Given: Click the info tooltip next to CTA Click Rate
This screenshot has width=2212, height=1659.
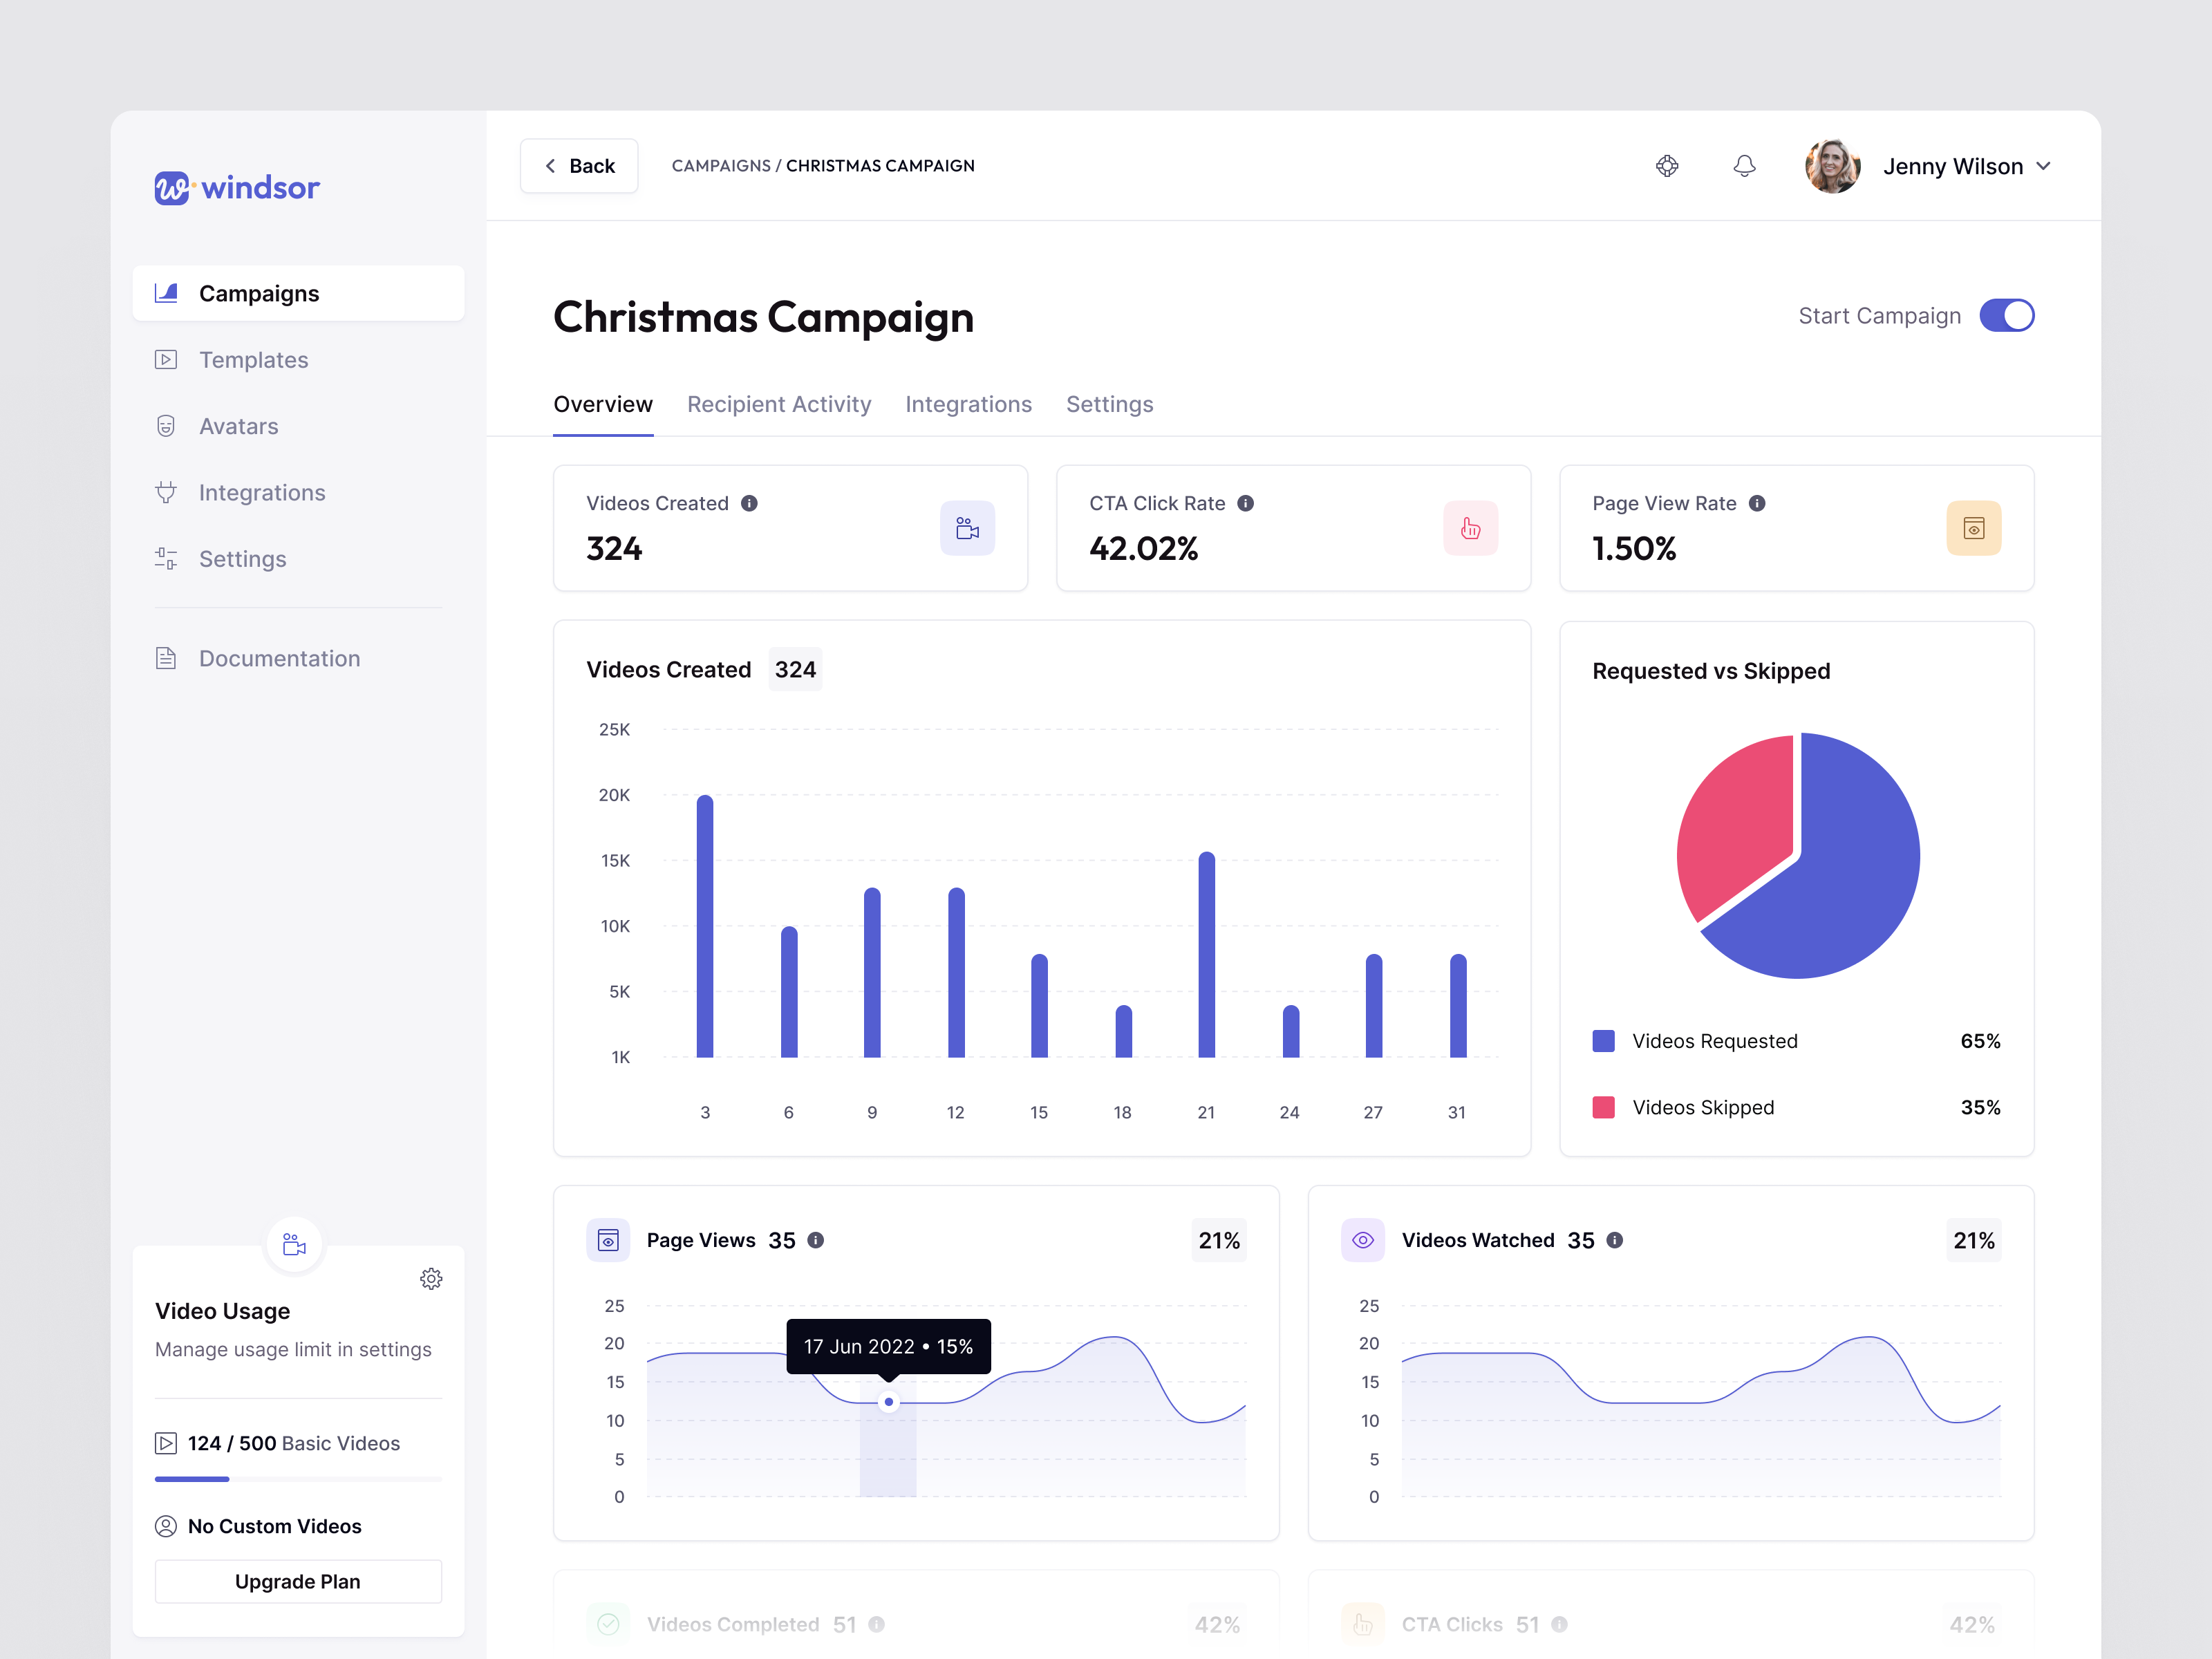Looking at the screenshot, I should coord(1246,503).
